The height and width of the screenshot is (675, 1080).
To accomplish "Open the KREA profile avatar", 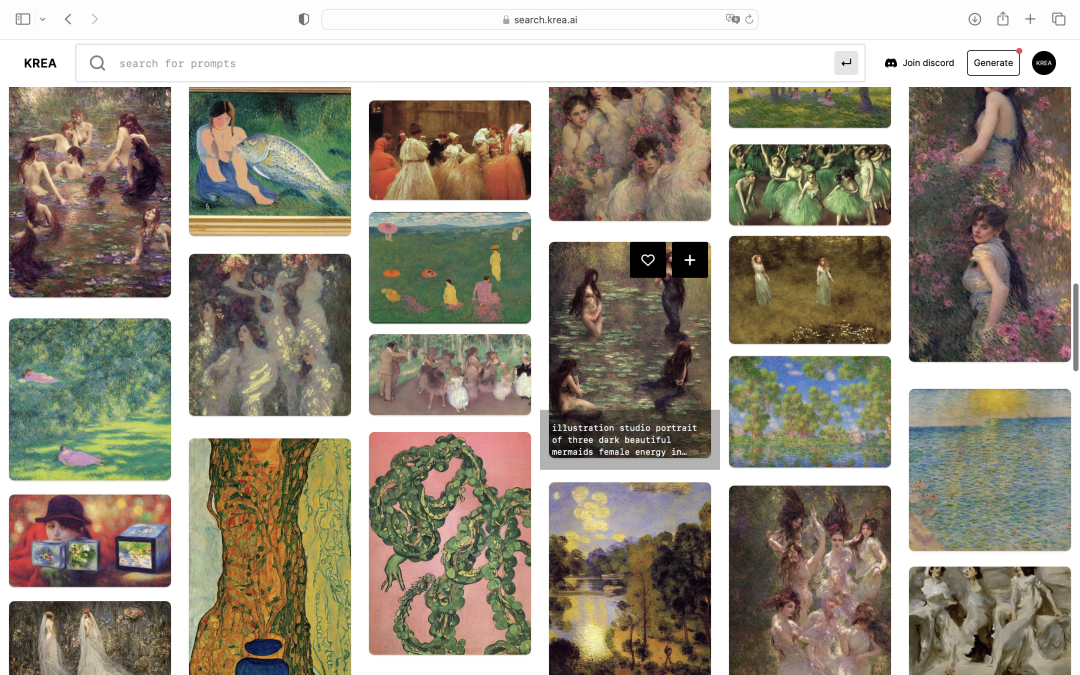I will 1044,63.
